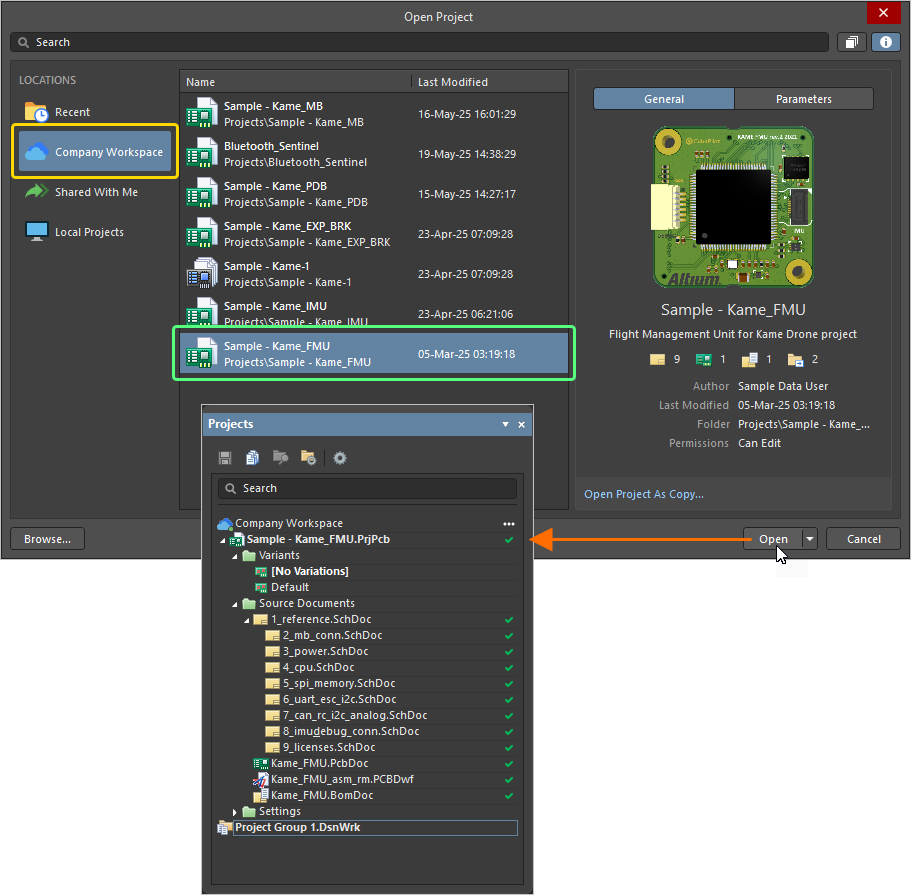This screenshot has width=911, height=895.
Task: Click the Cancel button
Action: [x=863, y=539]
